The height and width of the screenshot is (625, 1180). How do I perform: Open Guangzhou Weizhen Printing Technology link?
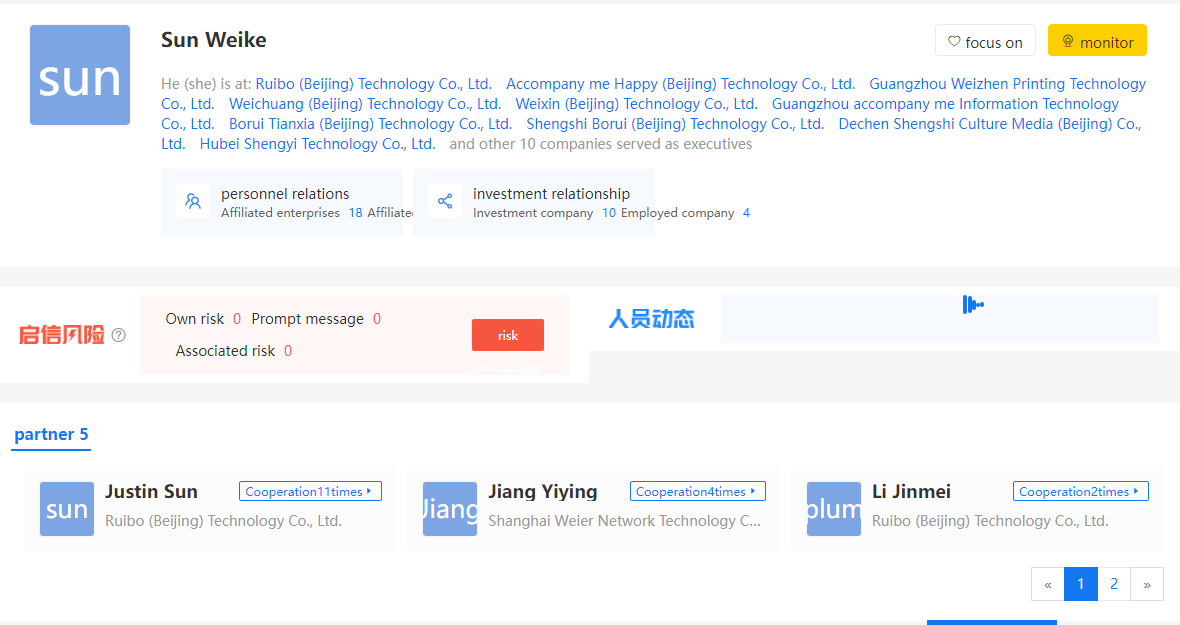[1008, 84]
